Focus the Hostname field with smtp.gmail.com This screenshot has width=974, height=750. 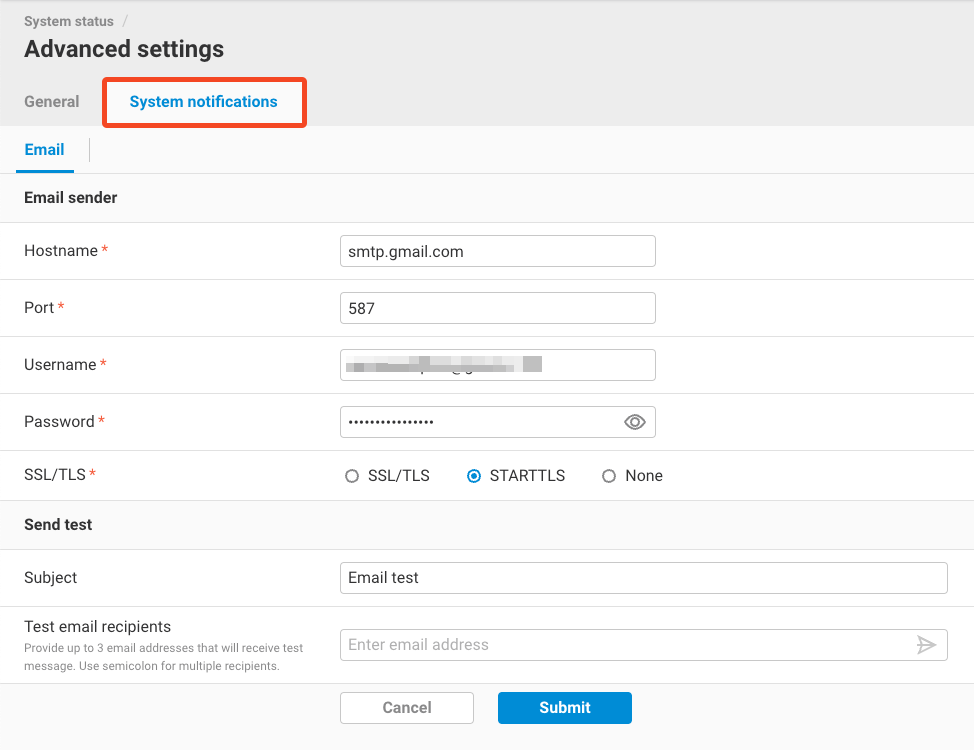point(497,251)
